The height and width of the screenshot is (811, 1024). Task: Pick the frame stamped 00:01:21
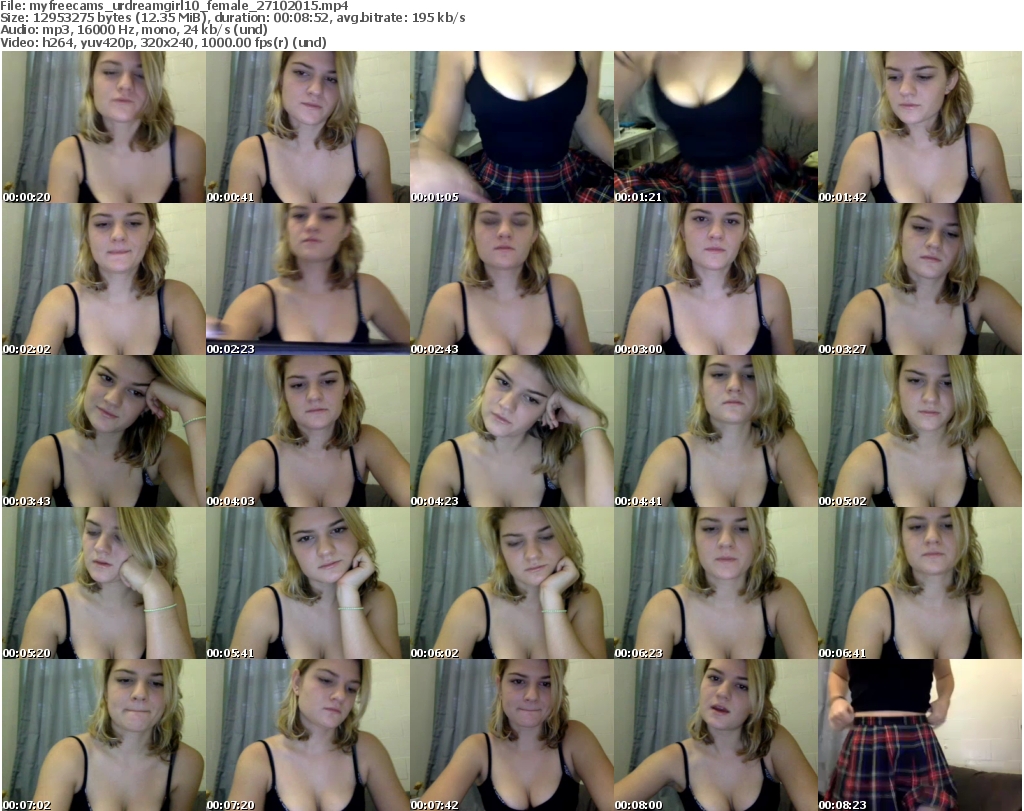click(716, 127)
